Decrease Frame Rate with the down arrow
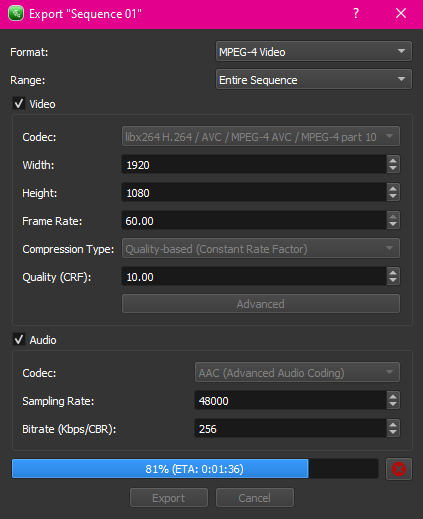The width and height of the screenshot is (423, 519). [x=393, y=225]
